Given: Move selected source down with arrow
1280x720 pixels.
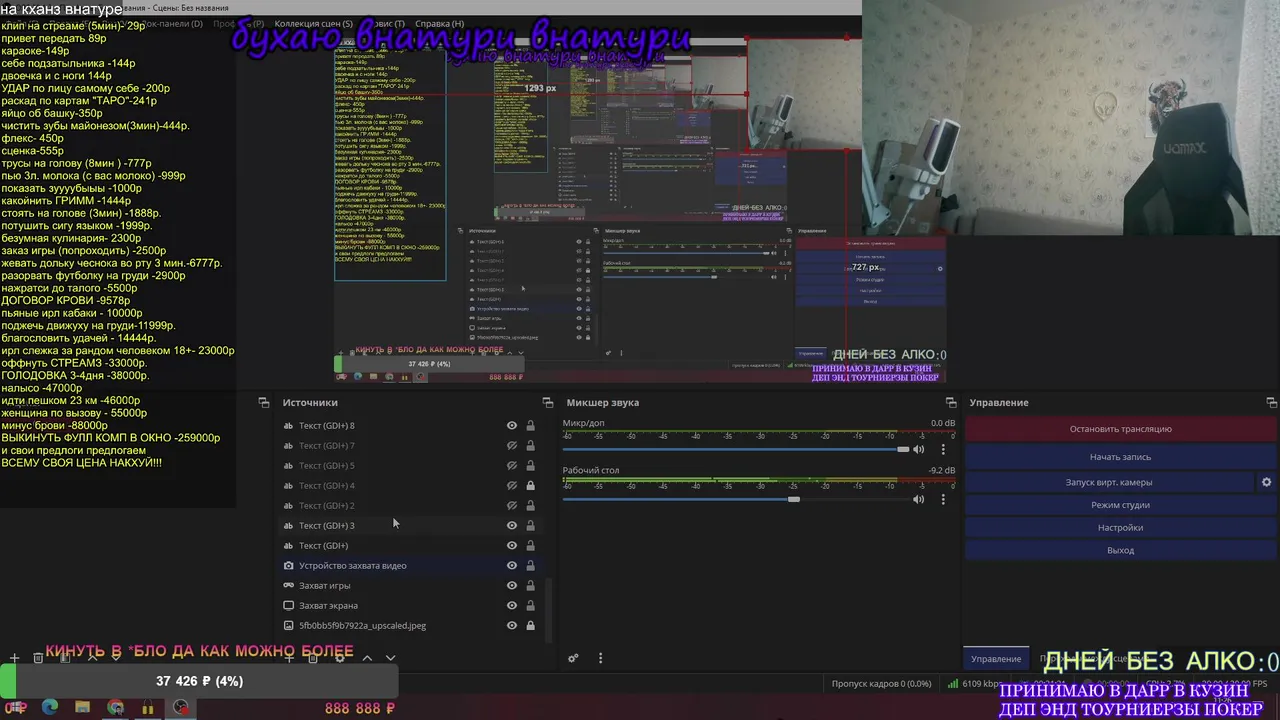Looking at the screenshot, I should [390, 658].
